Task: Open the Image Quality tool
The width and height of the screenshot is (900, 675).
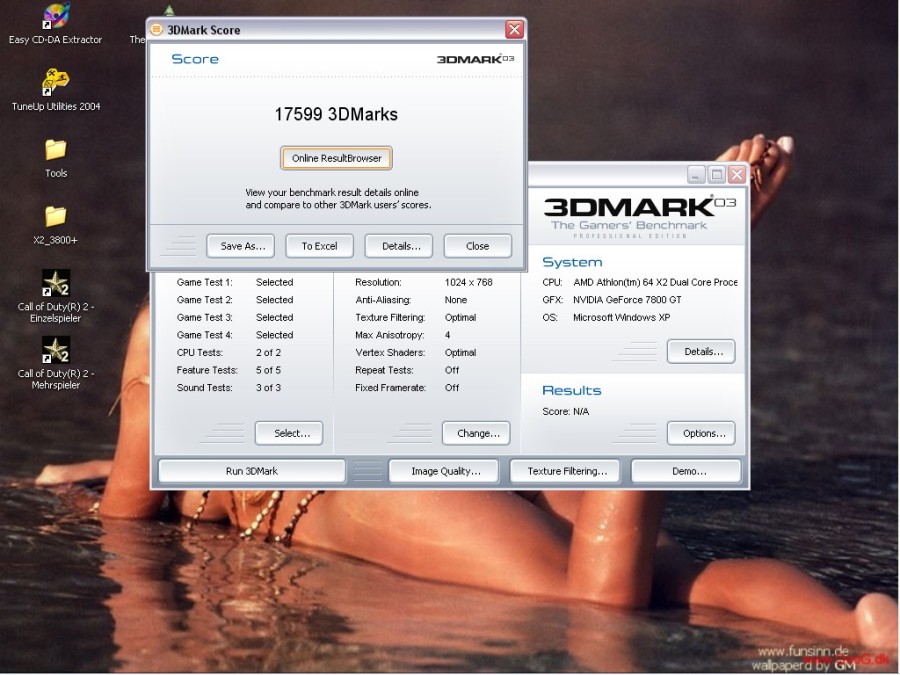Action: tap(444, 471)
